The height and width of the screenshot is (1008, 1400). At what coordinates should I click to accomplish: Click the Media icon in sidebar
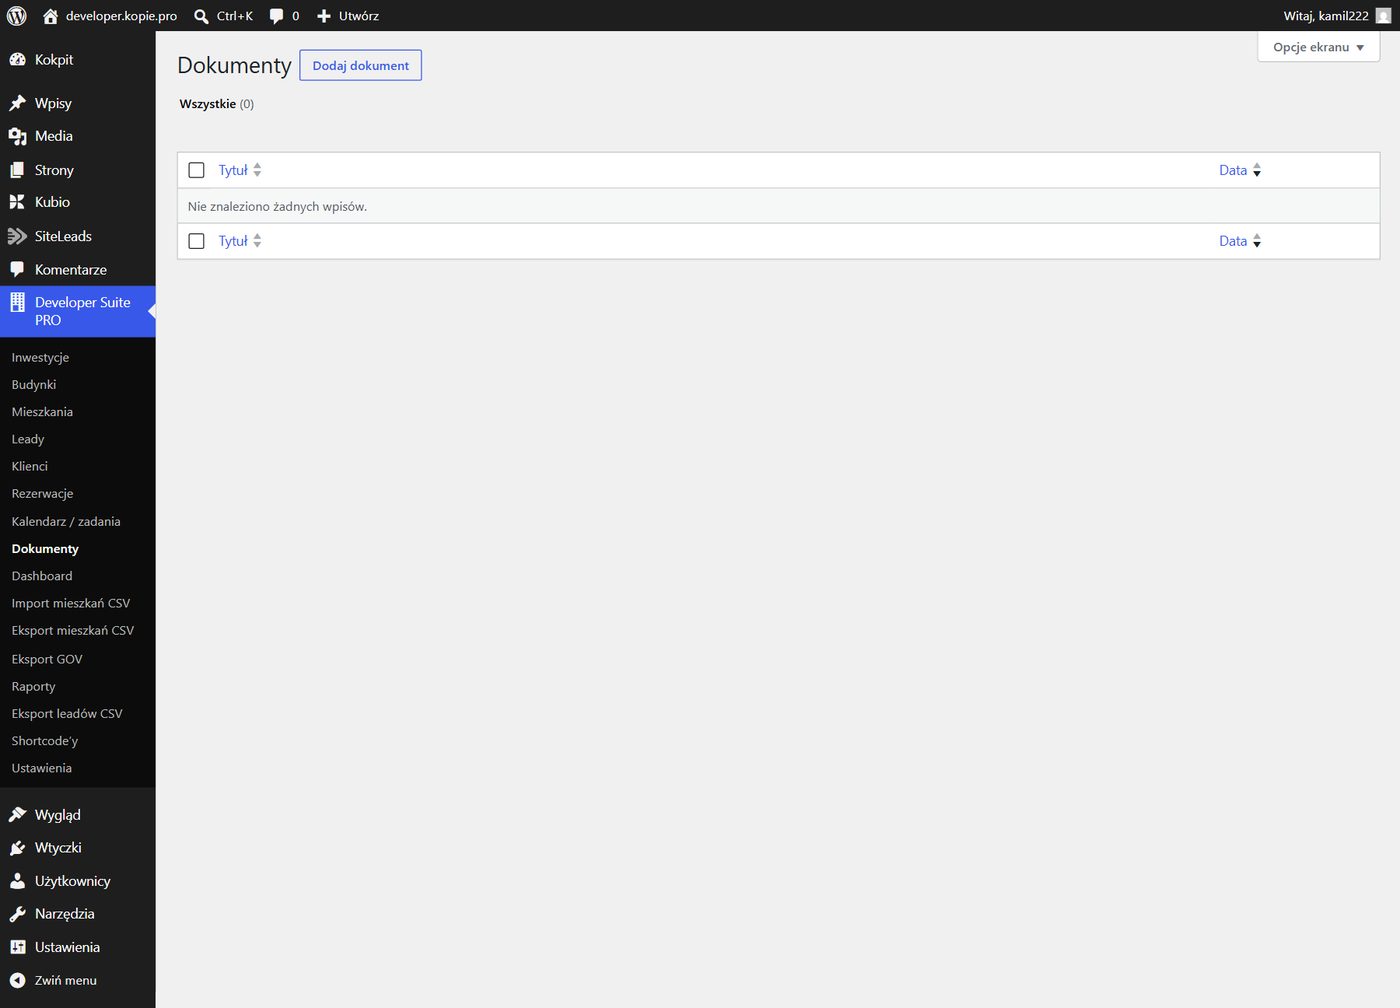17,136
